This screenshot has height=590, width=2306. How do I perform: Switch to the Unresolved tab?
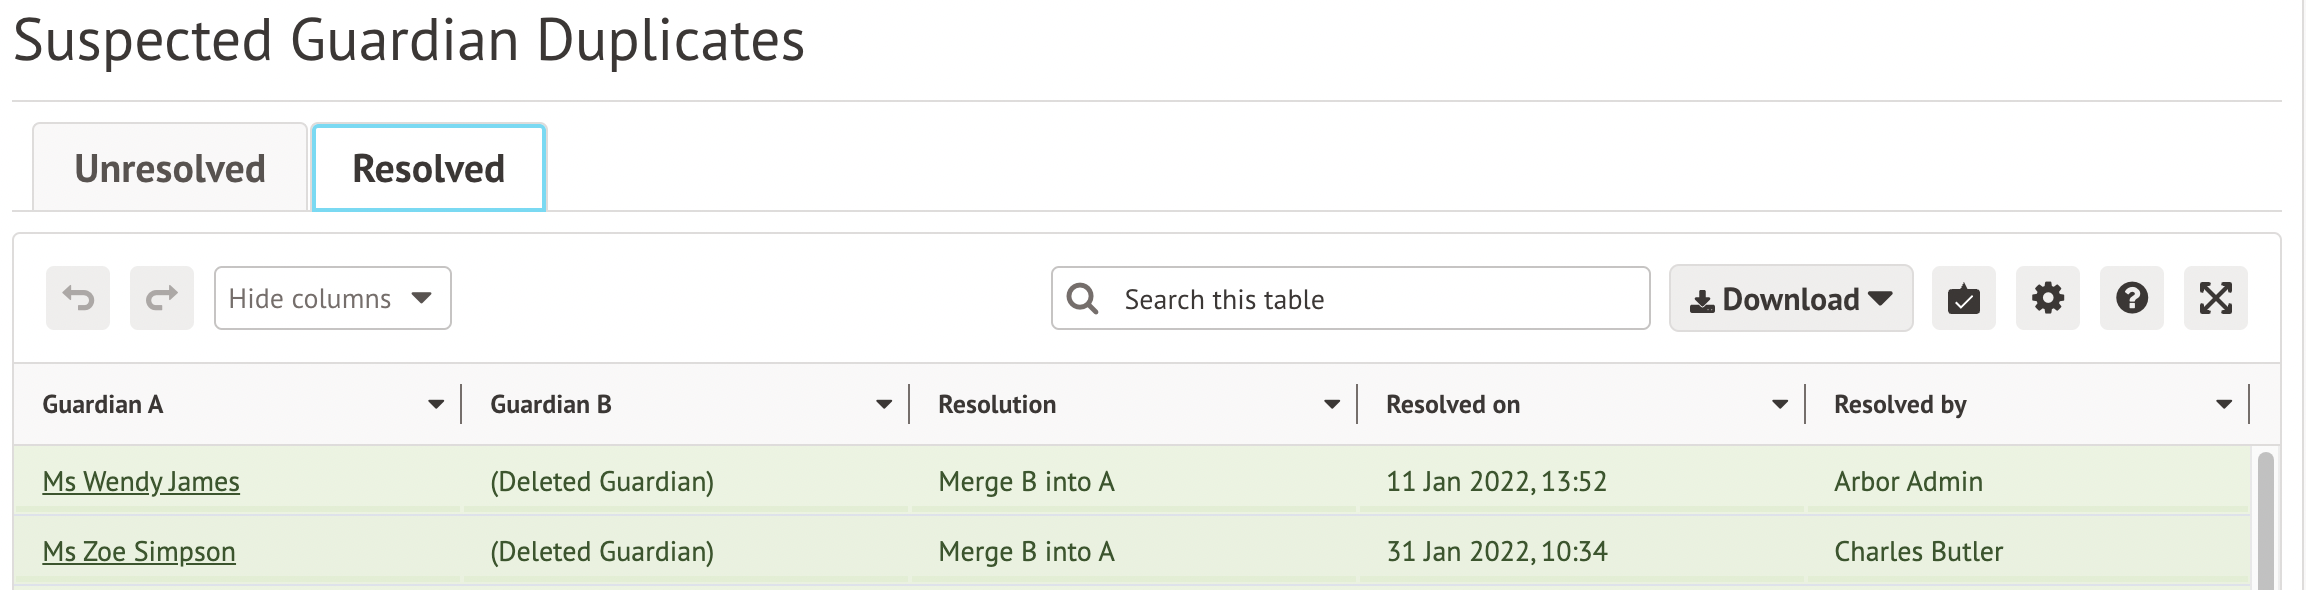[170, 168]
